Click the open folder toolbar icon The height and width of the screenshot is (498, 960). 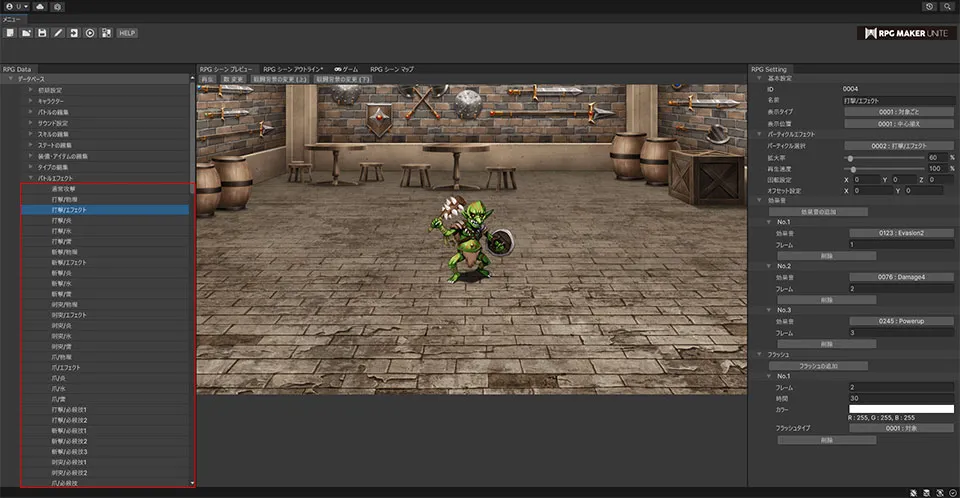click(x=26, y=33)
